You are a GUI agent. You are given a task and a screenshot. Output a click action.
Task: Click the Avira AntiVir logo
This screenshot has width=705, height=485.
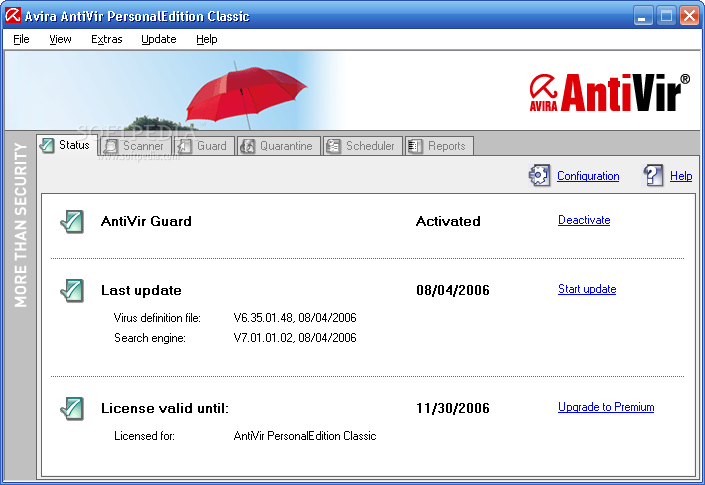click(608, 93)
